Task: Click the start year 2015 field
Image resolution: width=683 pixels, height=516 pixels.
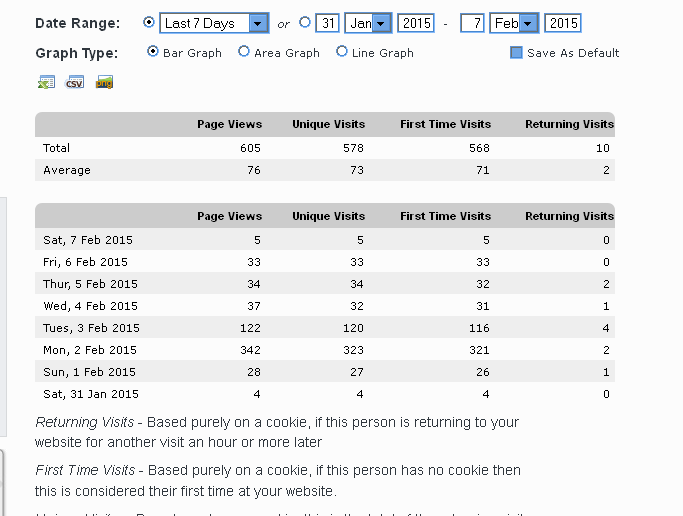Action: pos(415,23)
